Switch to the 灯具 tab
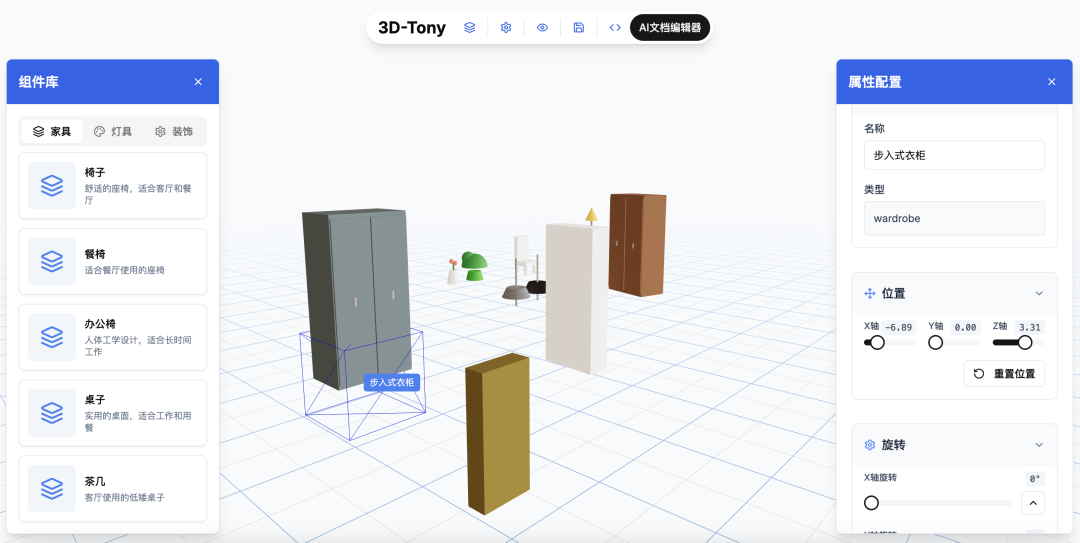Image resolution: width=1080 pixels, height=543 pixels. 113,131
